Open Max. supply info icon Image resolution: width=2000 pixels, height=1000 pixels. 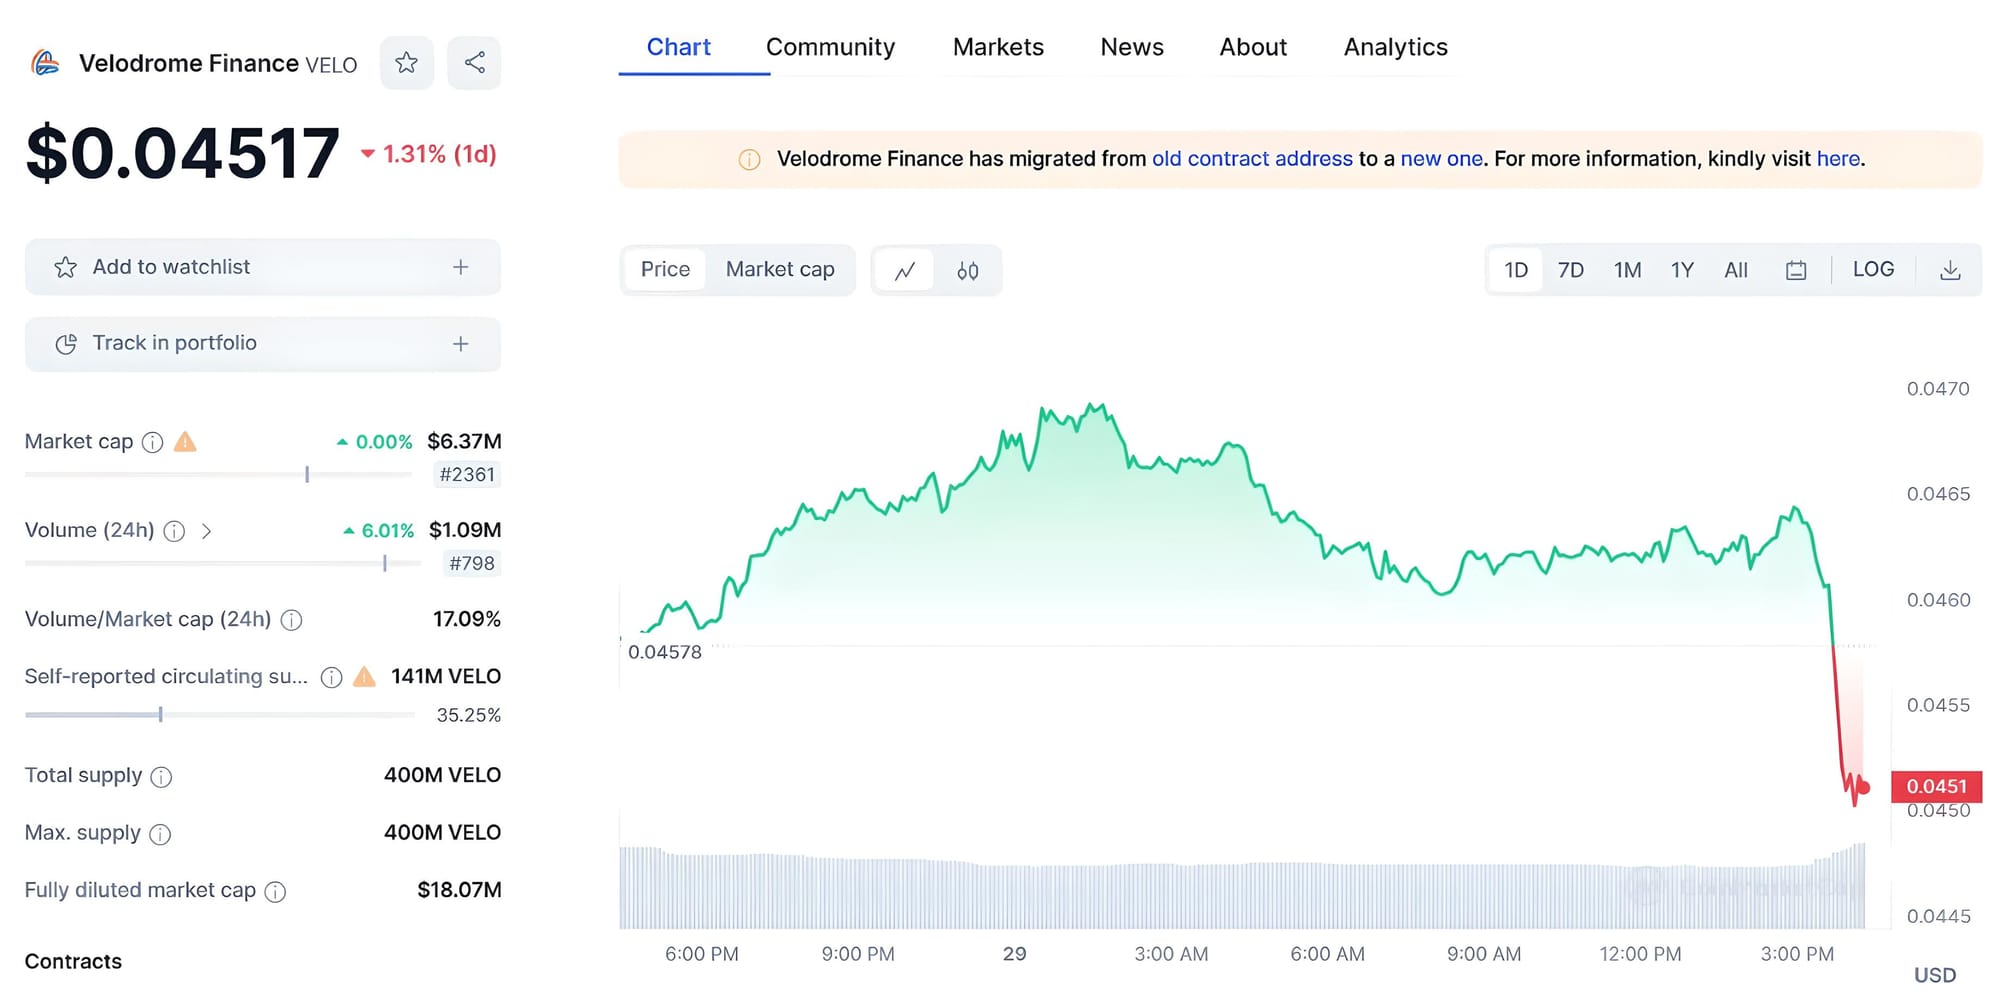pos(160,834)
